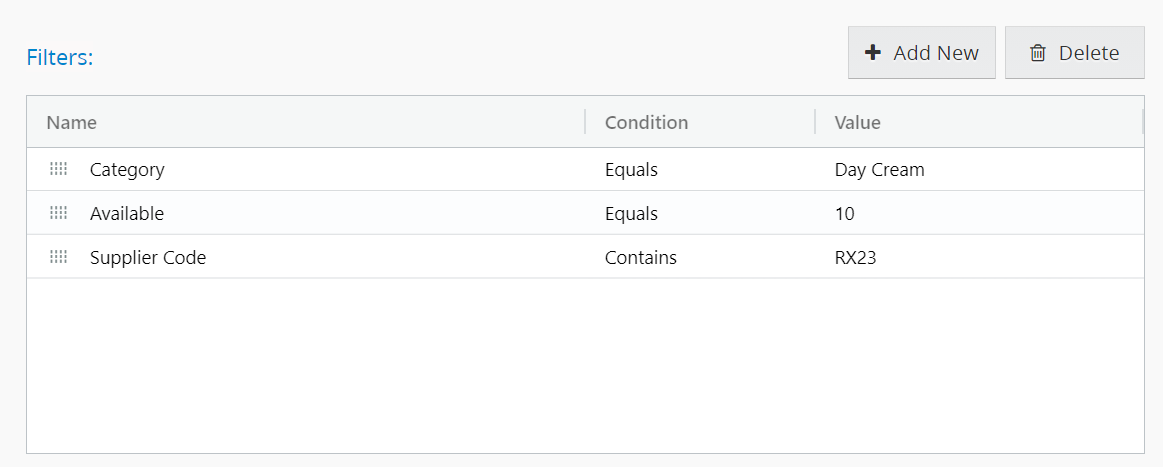Grab the drag handle of Category row

58,169
